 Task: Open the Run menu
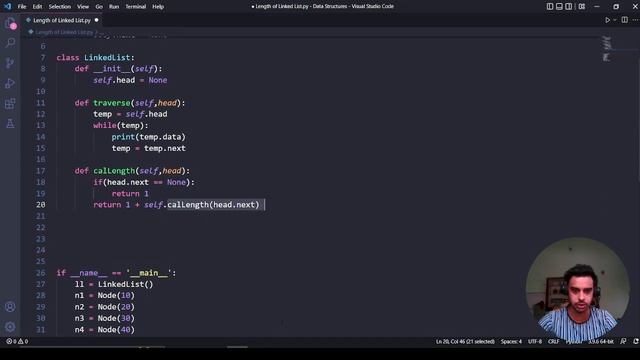pyautogui.click(x=114, y=7)
